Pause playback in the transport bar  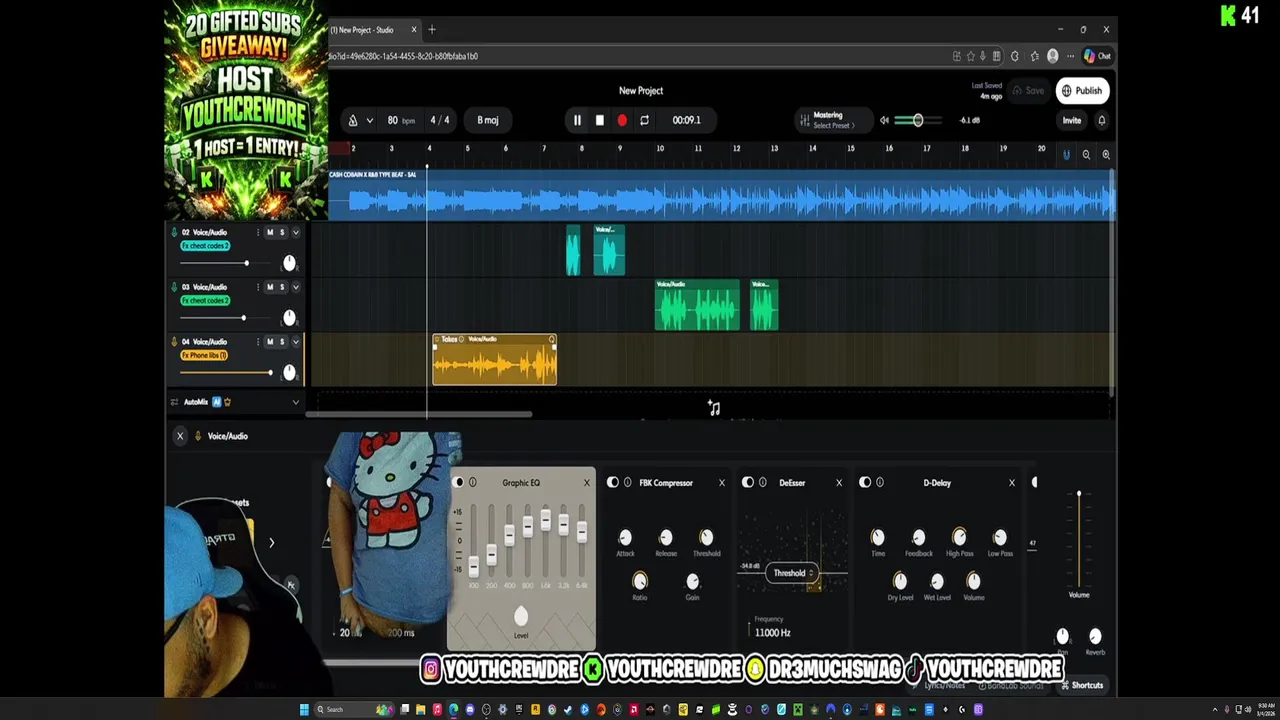(577, 120)
